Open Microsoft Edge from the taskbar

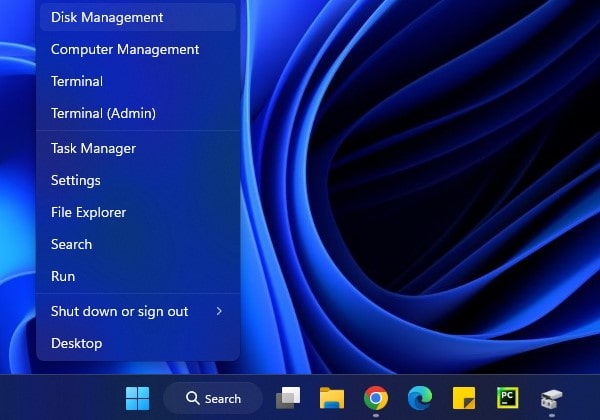coord(420,398)
